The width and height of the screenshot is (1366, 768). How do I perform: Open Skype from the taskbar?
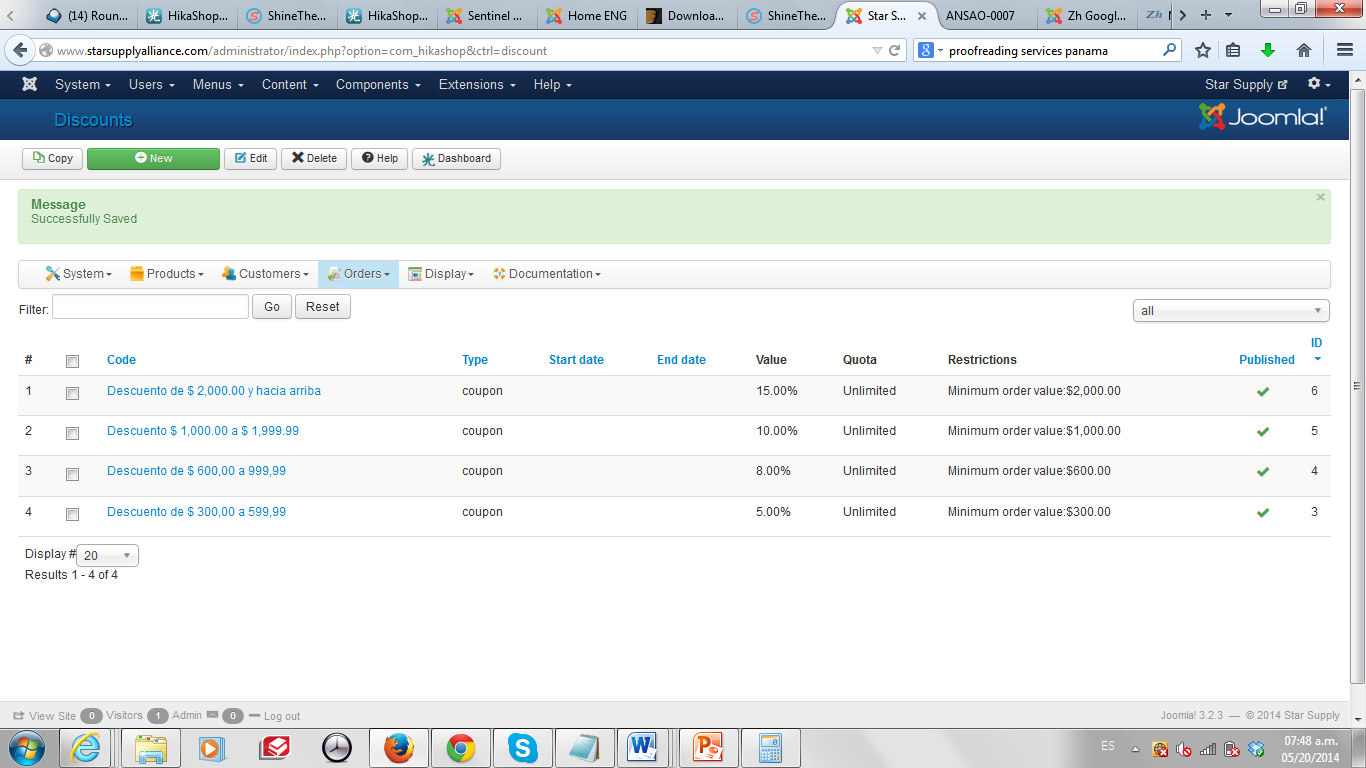522,747
